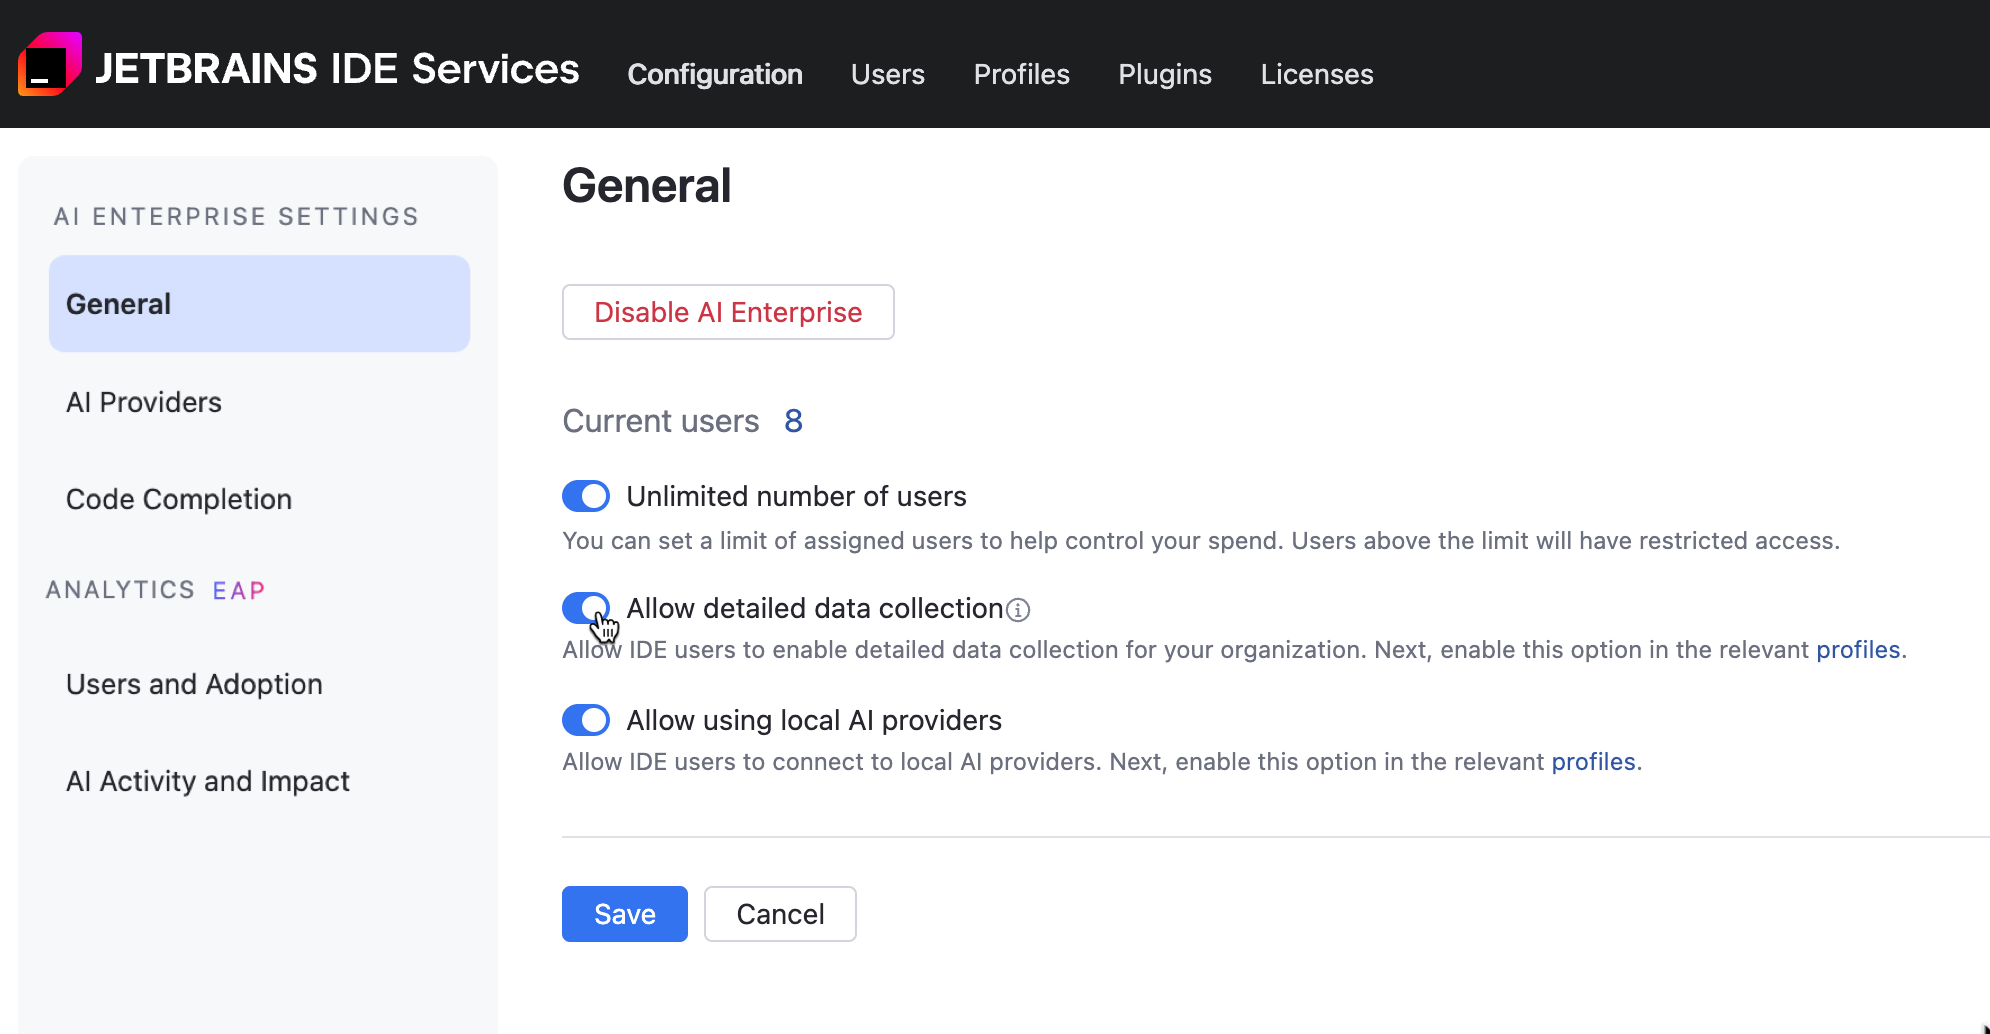Cancel the pending changes
The image size is (1990, 1034).
click(x=780, y=913)
